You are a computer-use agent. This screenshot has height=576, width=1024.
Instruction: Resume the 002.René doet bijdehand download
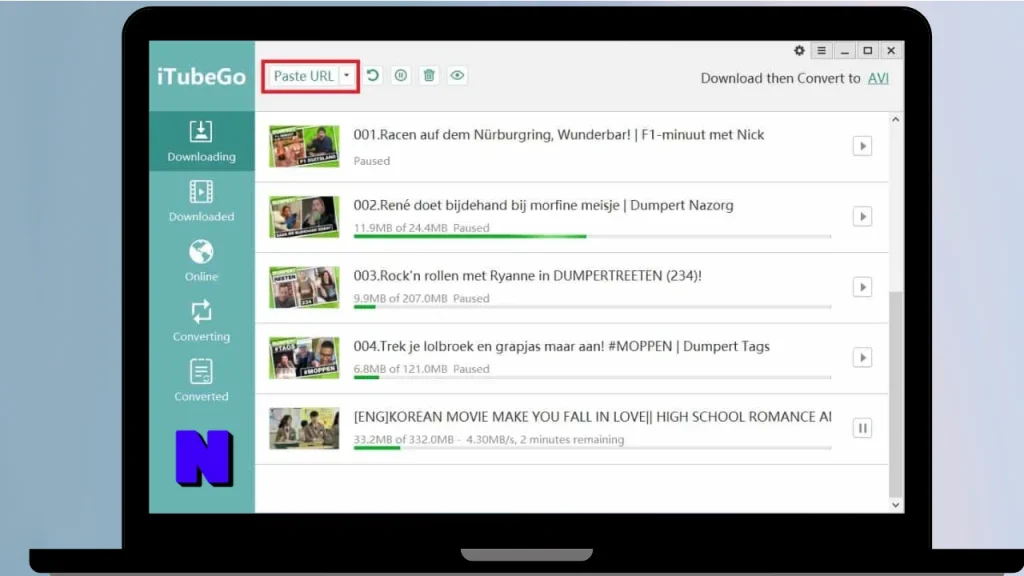pyautogui.click(x=862, y=217)
